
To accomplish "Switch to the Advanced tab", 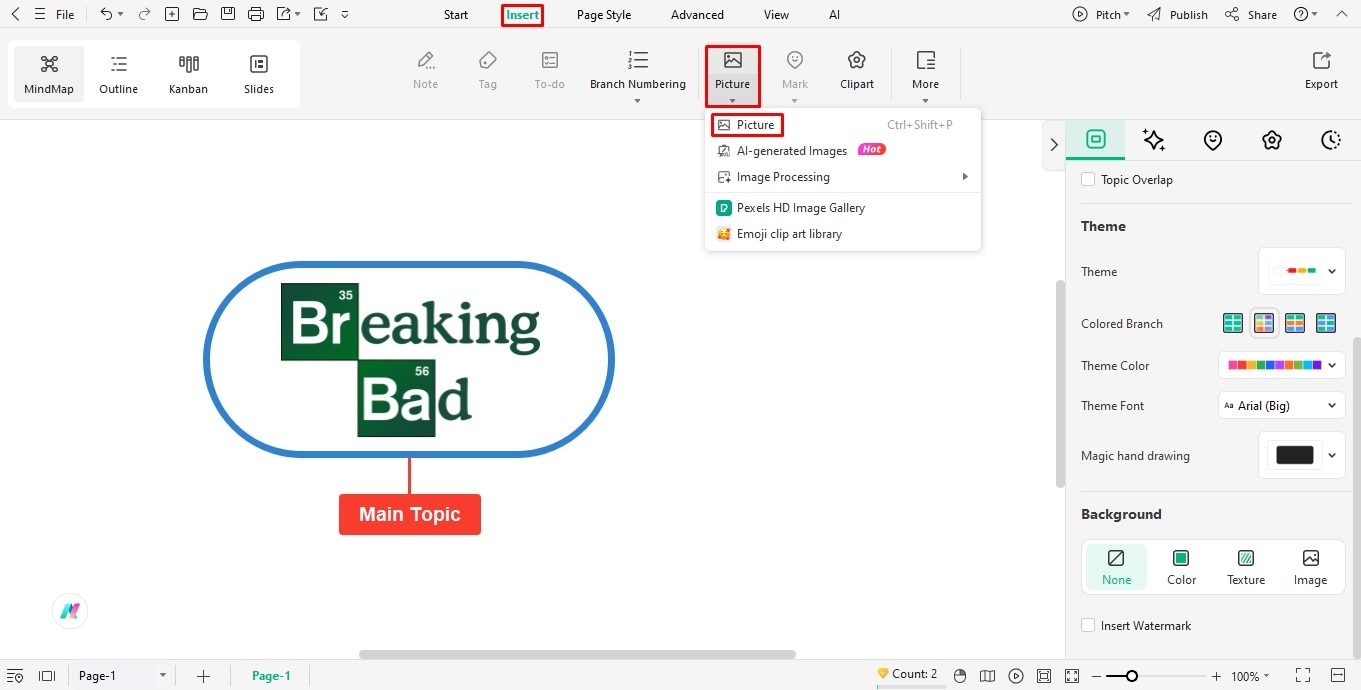I will pos(697,15).
